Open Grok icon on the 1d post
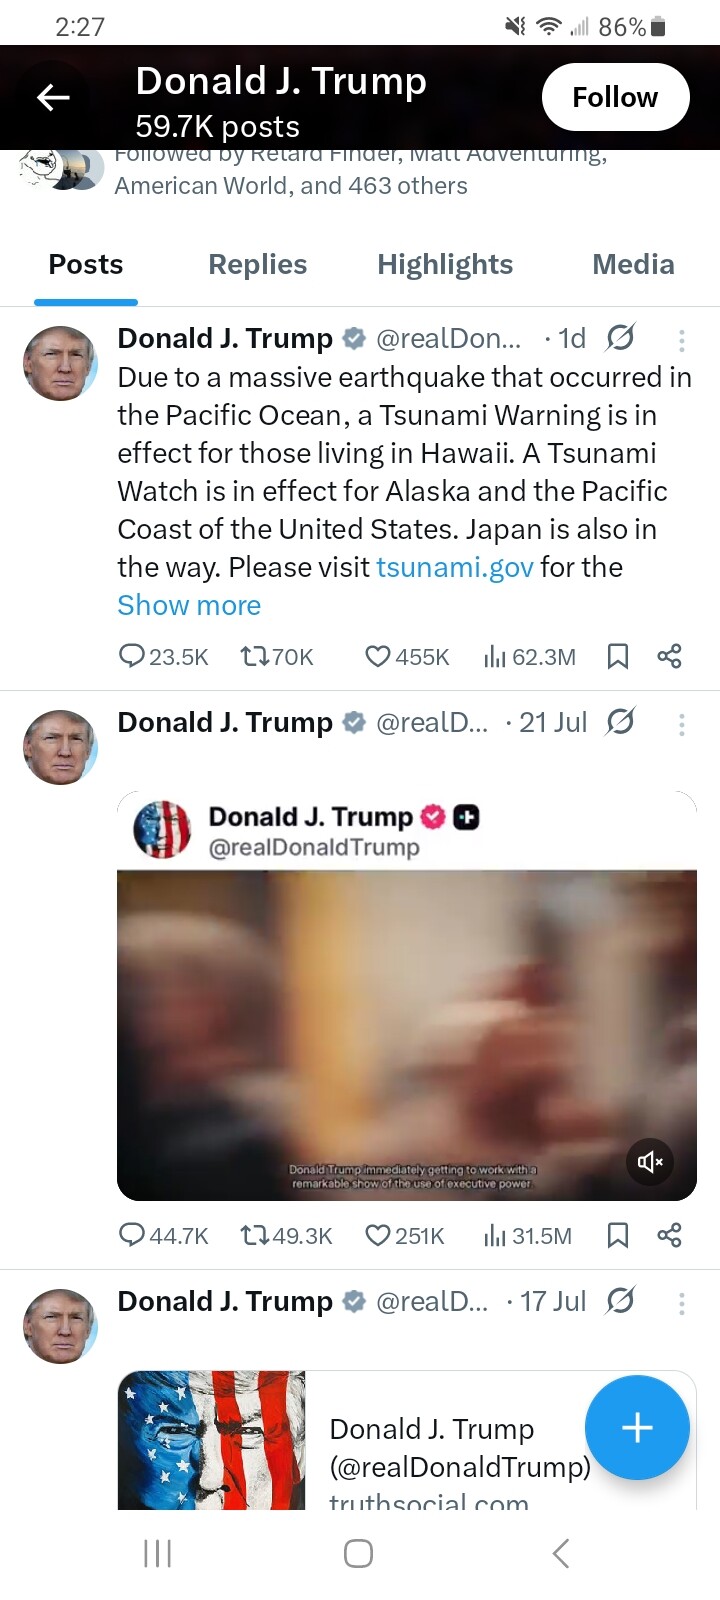720x1600 pixels. click(x=620, y=338)
